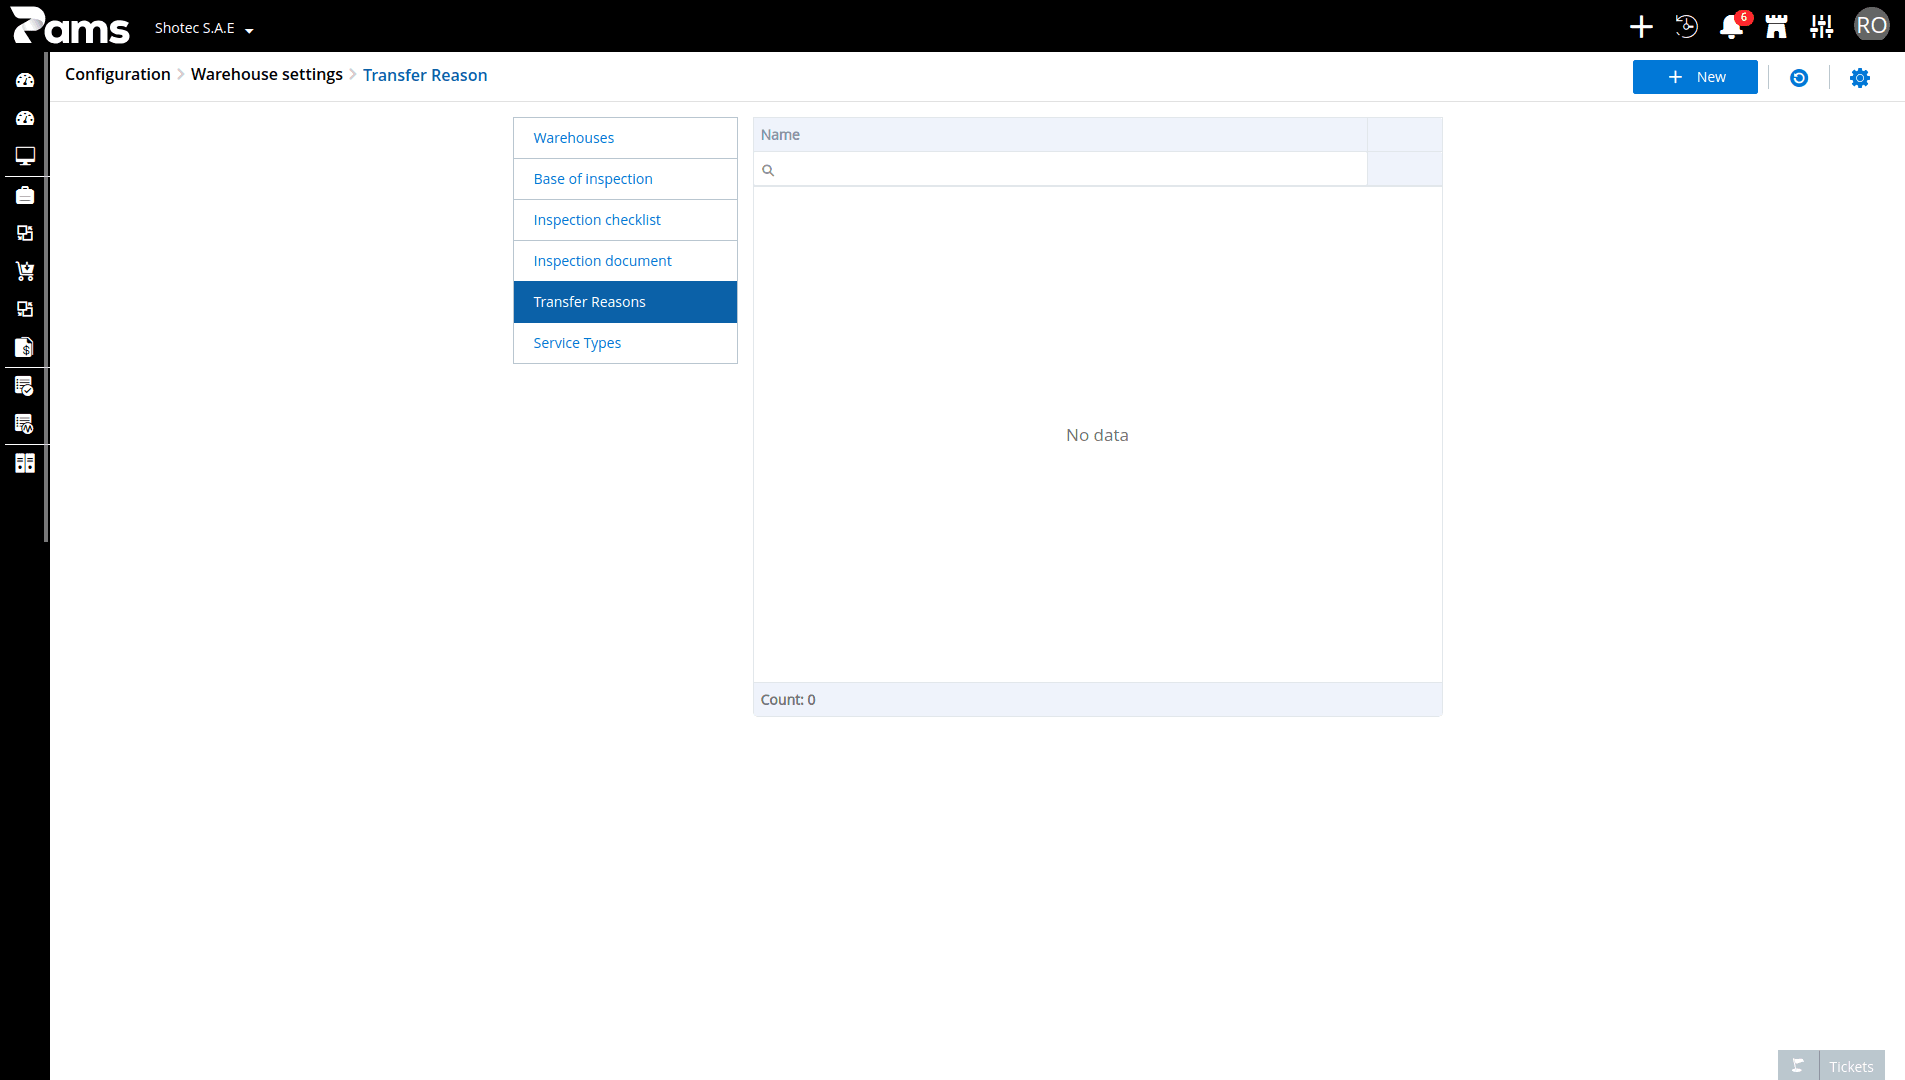Click the plus quick-add icon in top bar
1905x1080 pixels.
[1641, 27]
